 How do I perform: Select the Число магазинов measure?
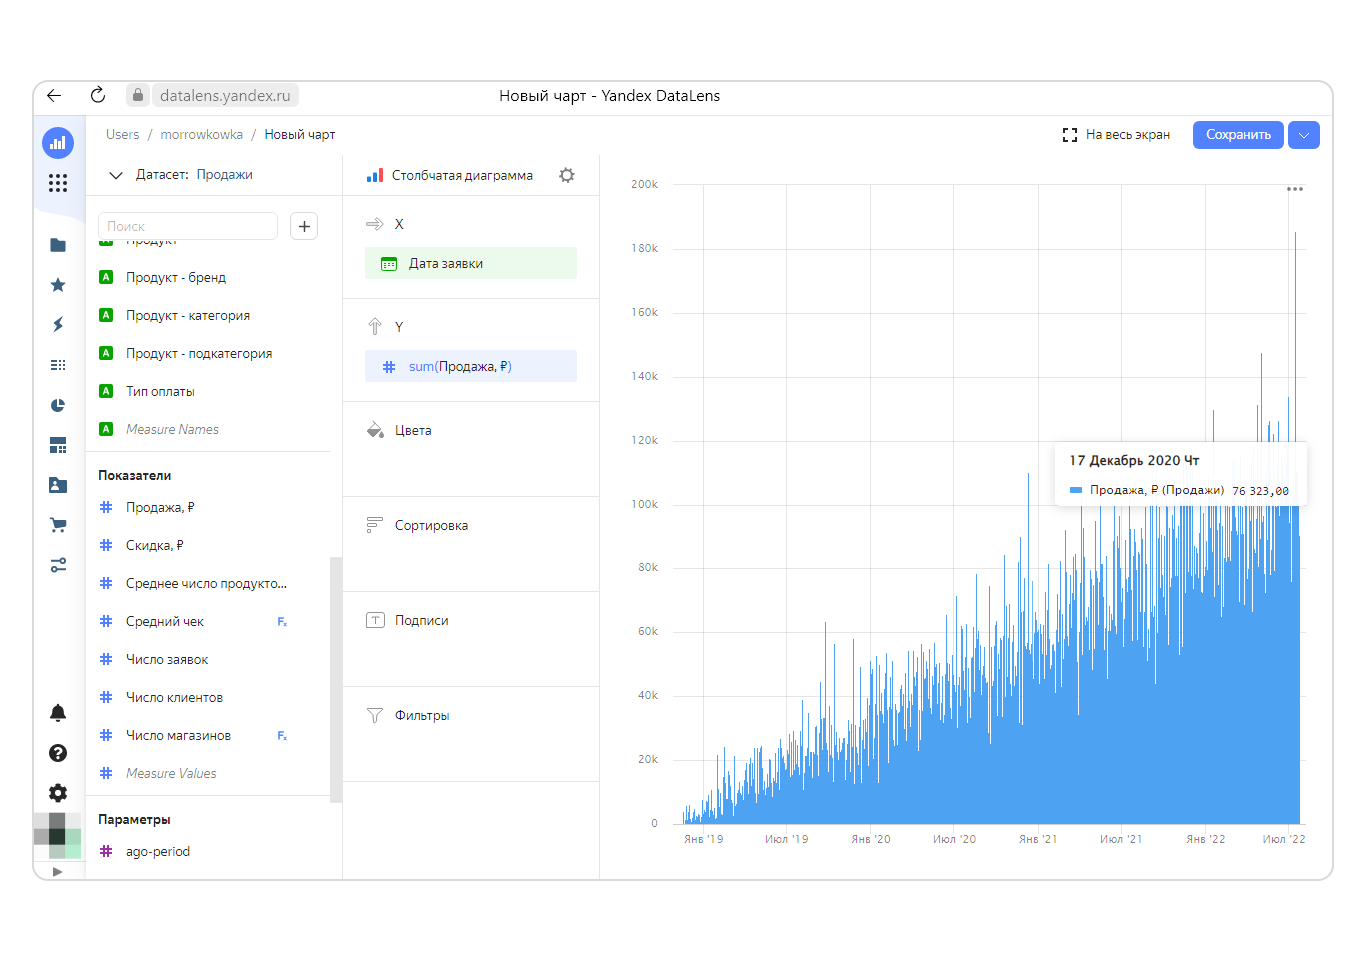(x=178, y=735)
